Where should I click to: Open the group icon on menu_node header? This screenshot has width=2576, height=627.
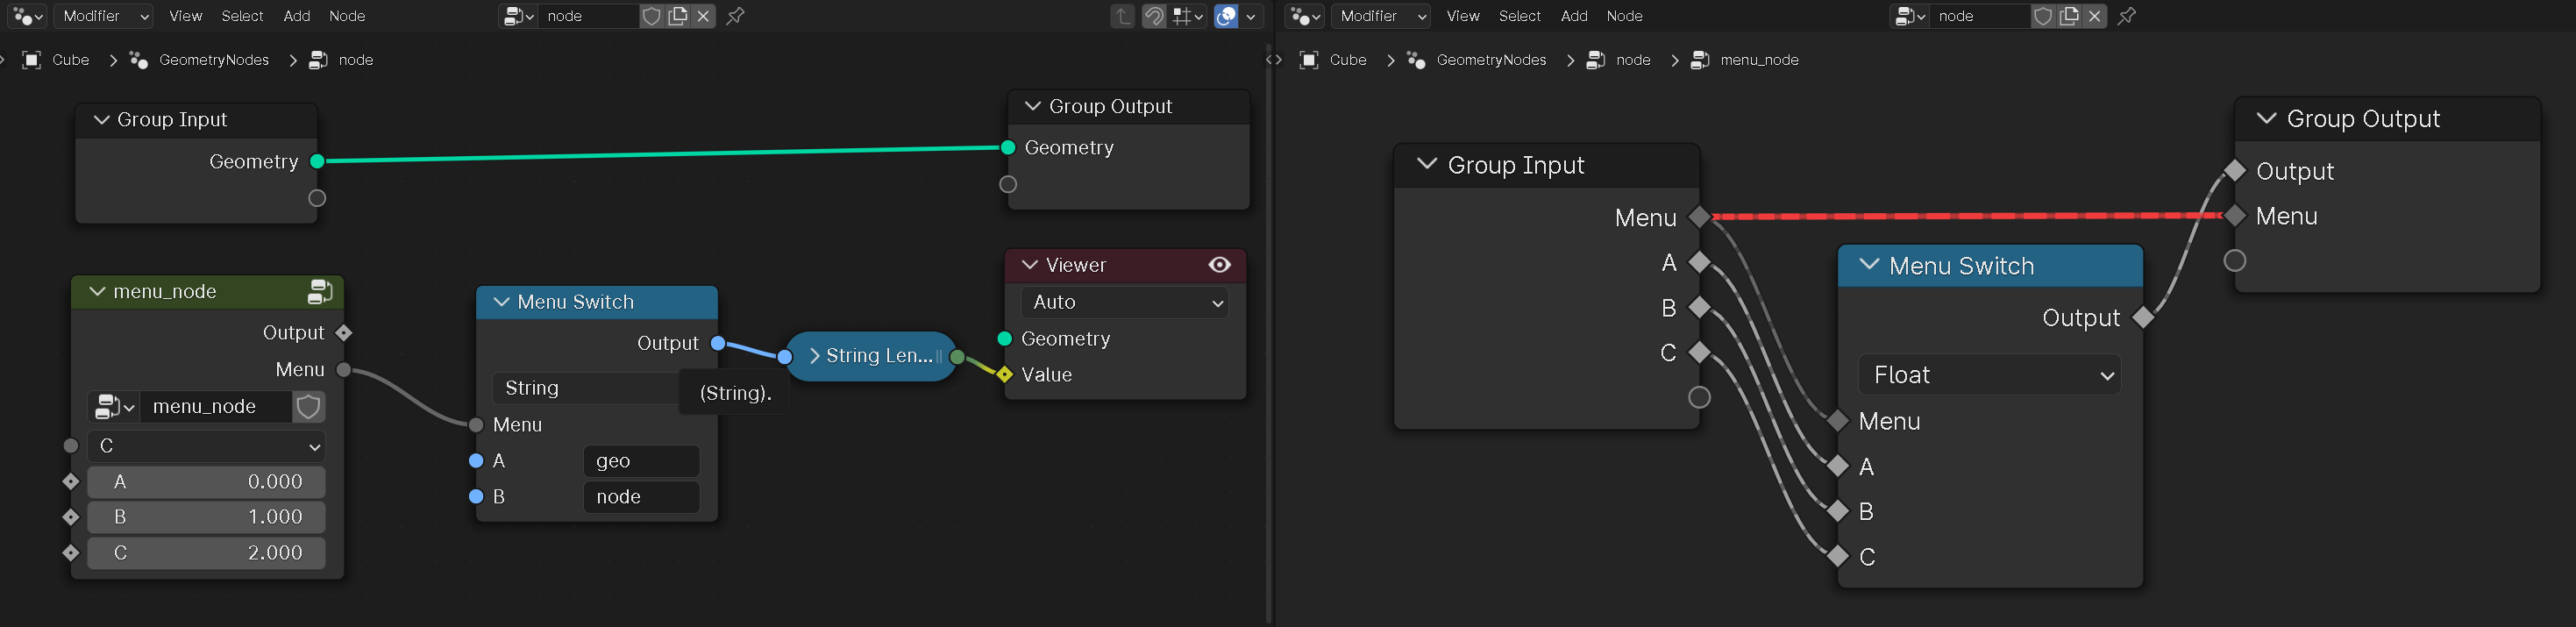(x=320, y=292)
